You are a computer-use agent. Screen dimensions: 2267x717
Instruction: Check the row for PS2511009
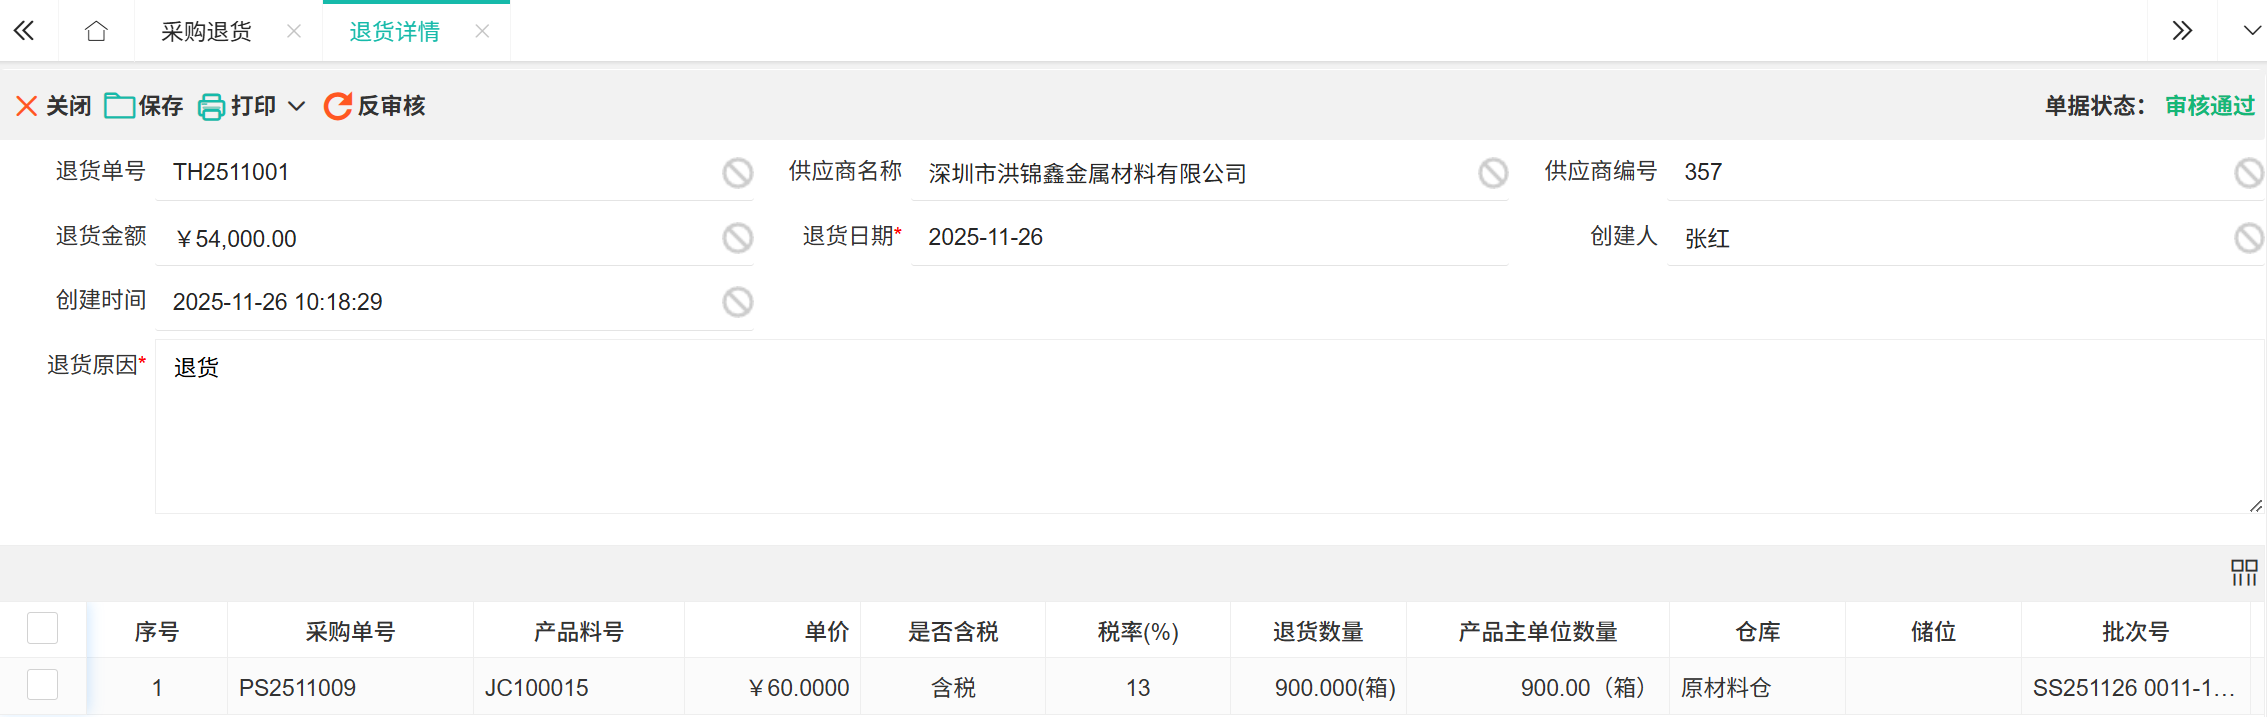[x=42, y=686]
